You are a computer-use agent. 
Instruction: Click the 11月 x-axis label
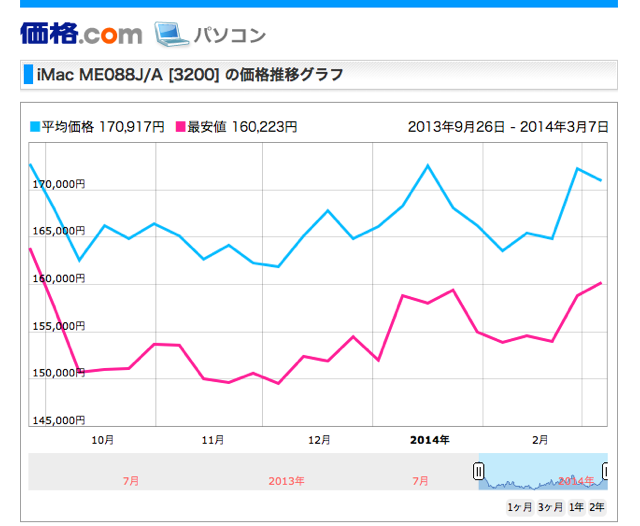(x=213, y=440)
